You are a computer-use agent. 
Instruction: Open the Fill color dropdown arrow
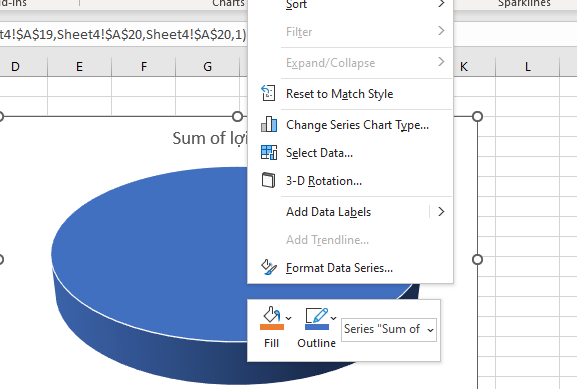click(x=288, y=318)
